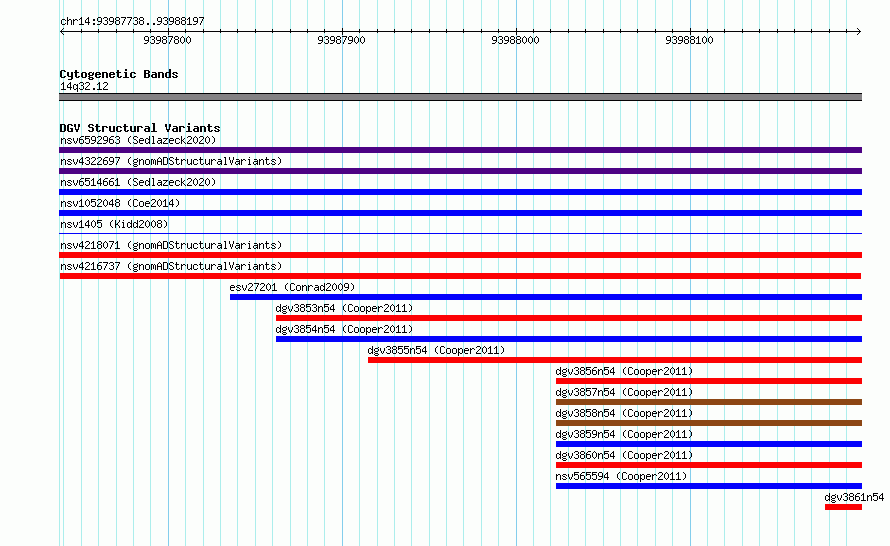Select the brown bar under dgv3858n54

pos(709,423)
